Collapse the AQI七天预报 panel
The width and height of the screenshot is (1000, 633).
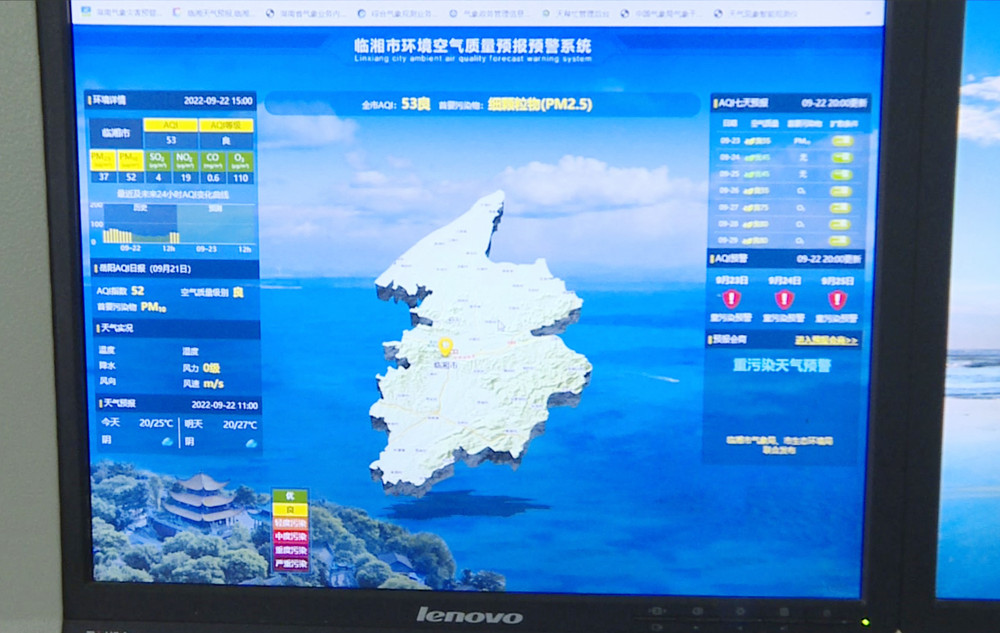[742, 102]
